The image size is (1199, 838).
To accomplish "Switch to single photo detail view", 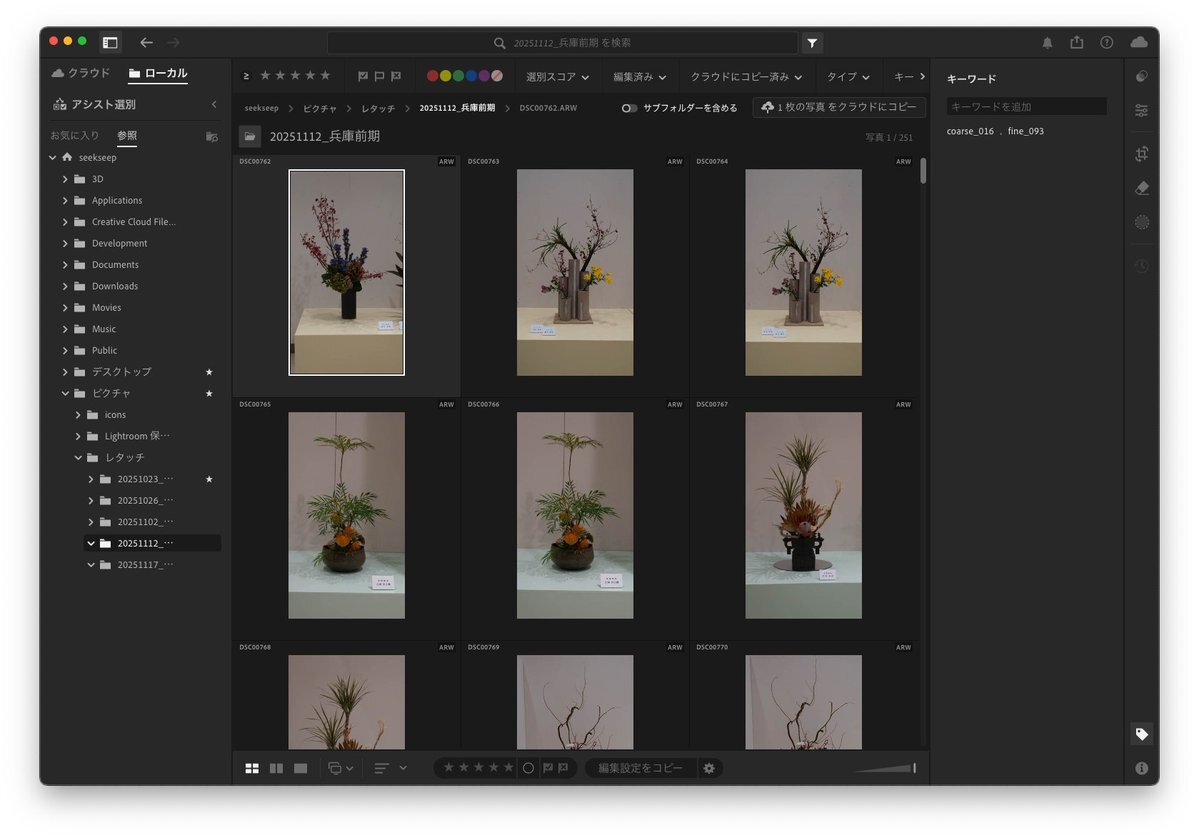I will pos(301,768).
